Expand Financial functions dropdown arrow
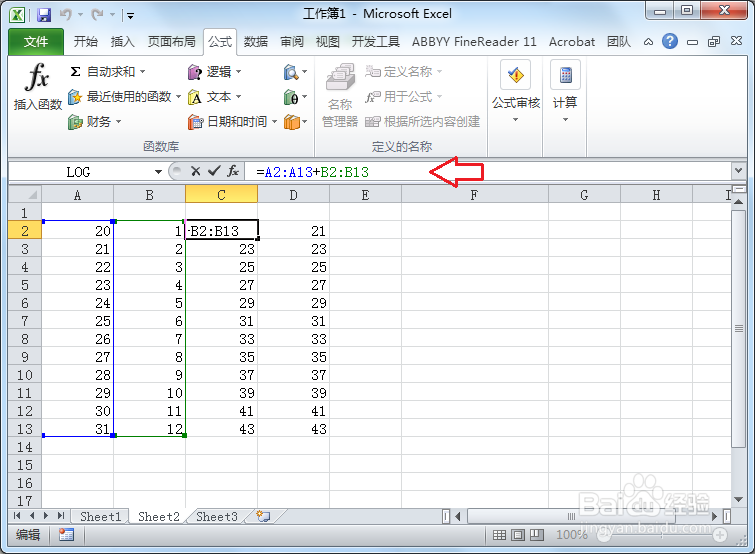 118,122
